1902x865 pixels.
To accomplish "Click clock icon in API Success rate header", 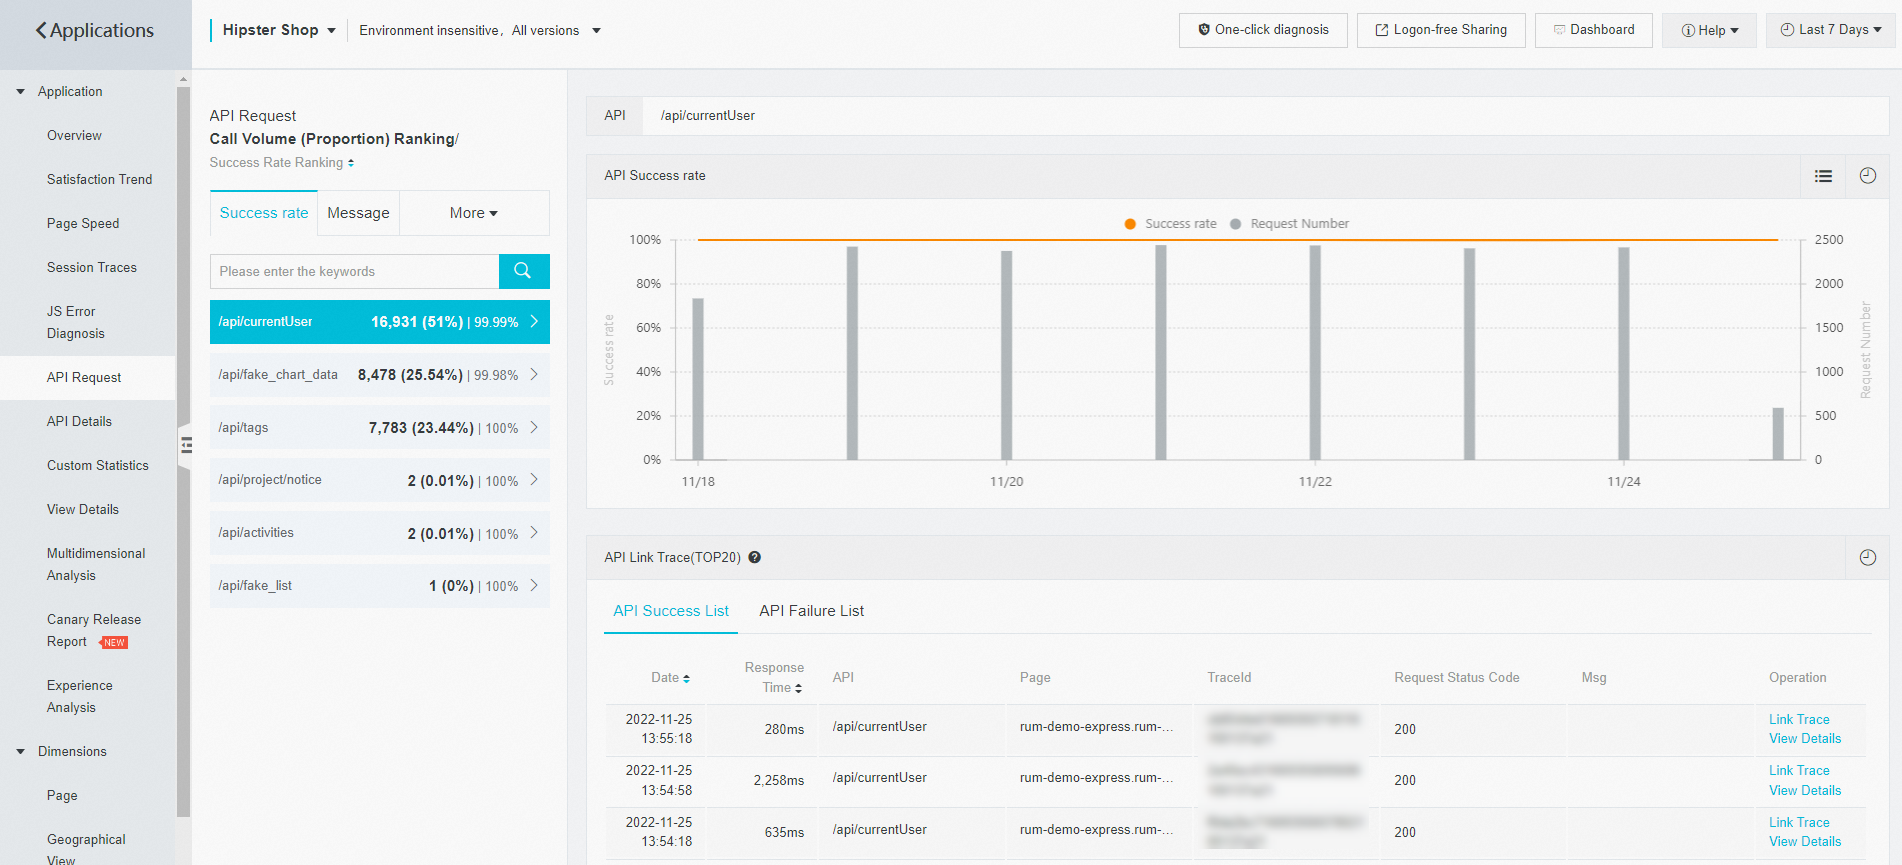I will [1867, 176].
